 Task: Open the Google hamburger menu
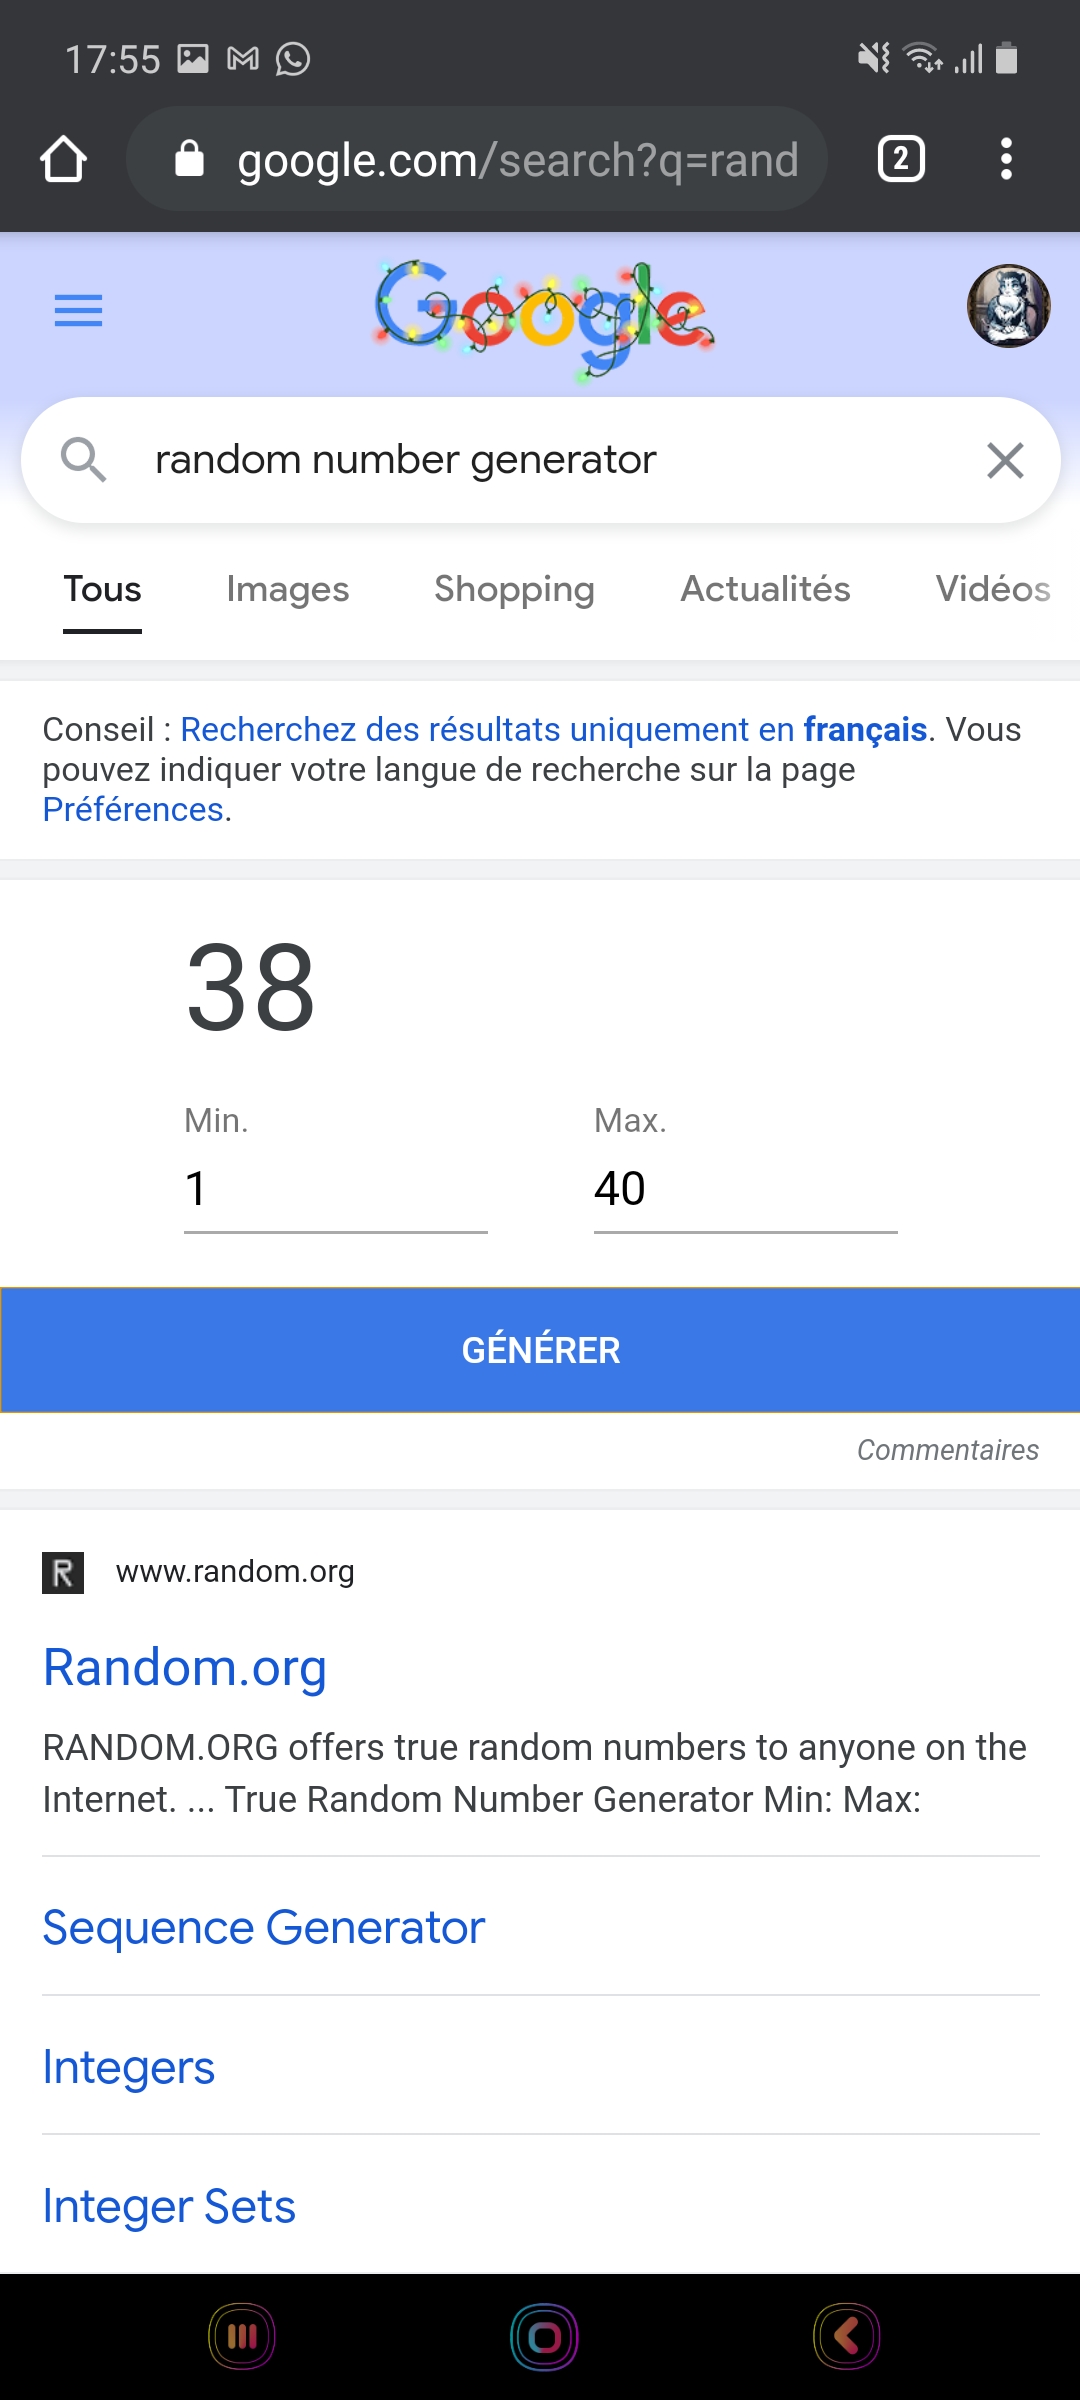(78, 311)
